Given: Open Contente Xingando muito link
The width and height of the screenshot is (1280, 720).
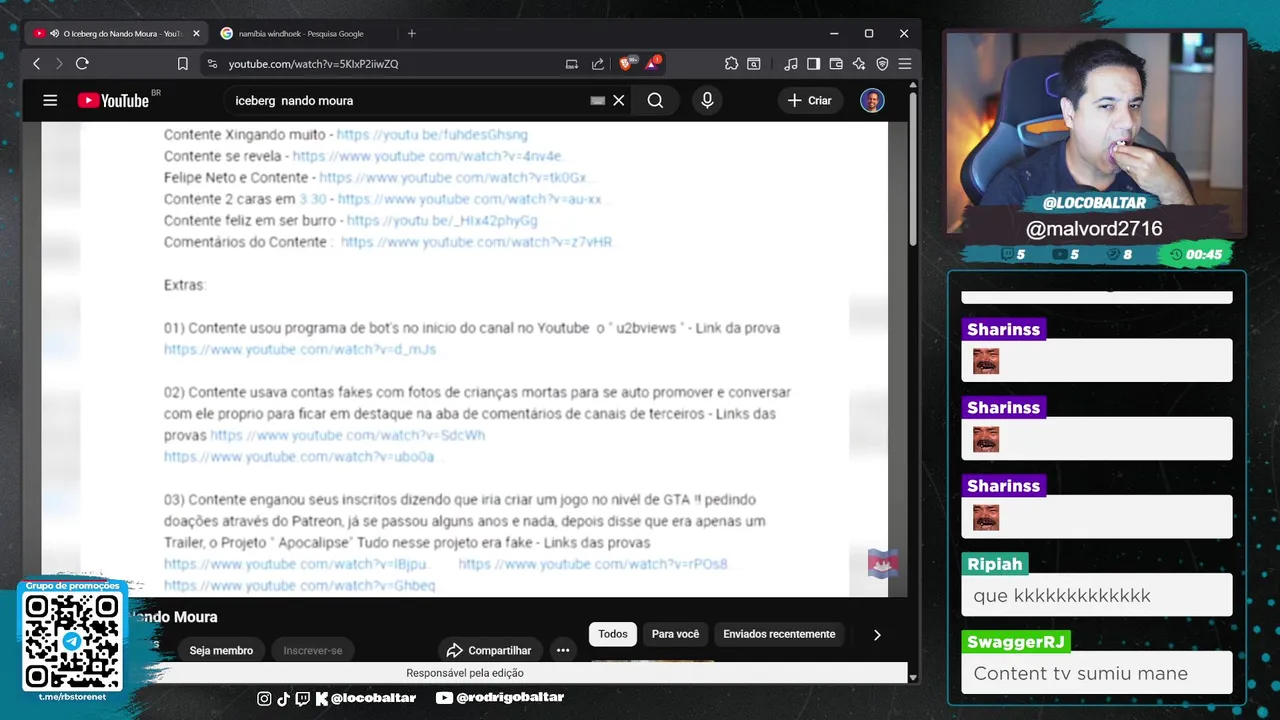Looking at the screenshot, I should [x=432, y=134].
